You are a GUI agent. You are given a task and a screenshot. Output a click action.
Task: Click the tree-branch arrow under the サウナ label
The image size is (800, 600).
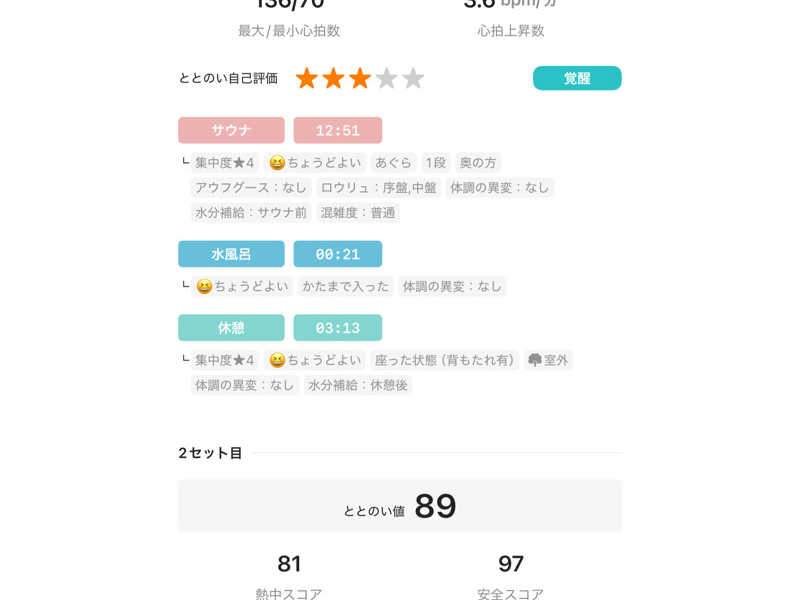pyautogui.click(x=185, y=161)
